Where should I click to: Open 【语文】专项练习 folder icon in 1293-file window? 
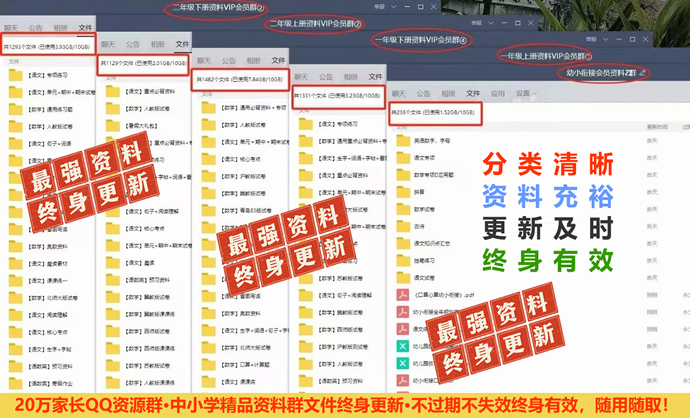(15, 75)
